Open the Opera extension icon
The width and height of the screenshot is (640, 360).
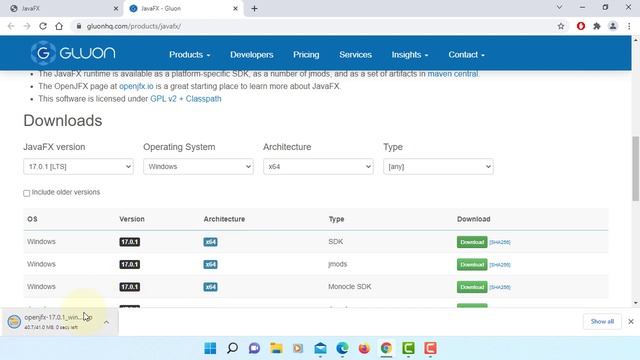point(581,26)
